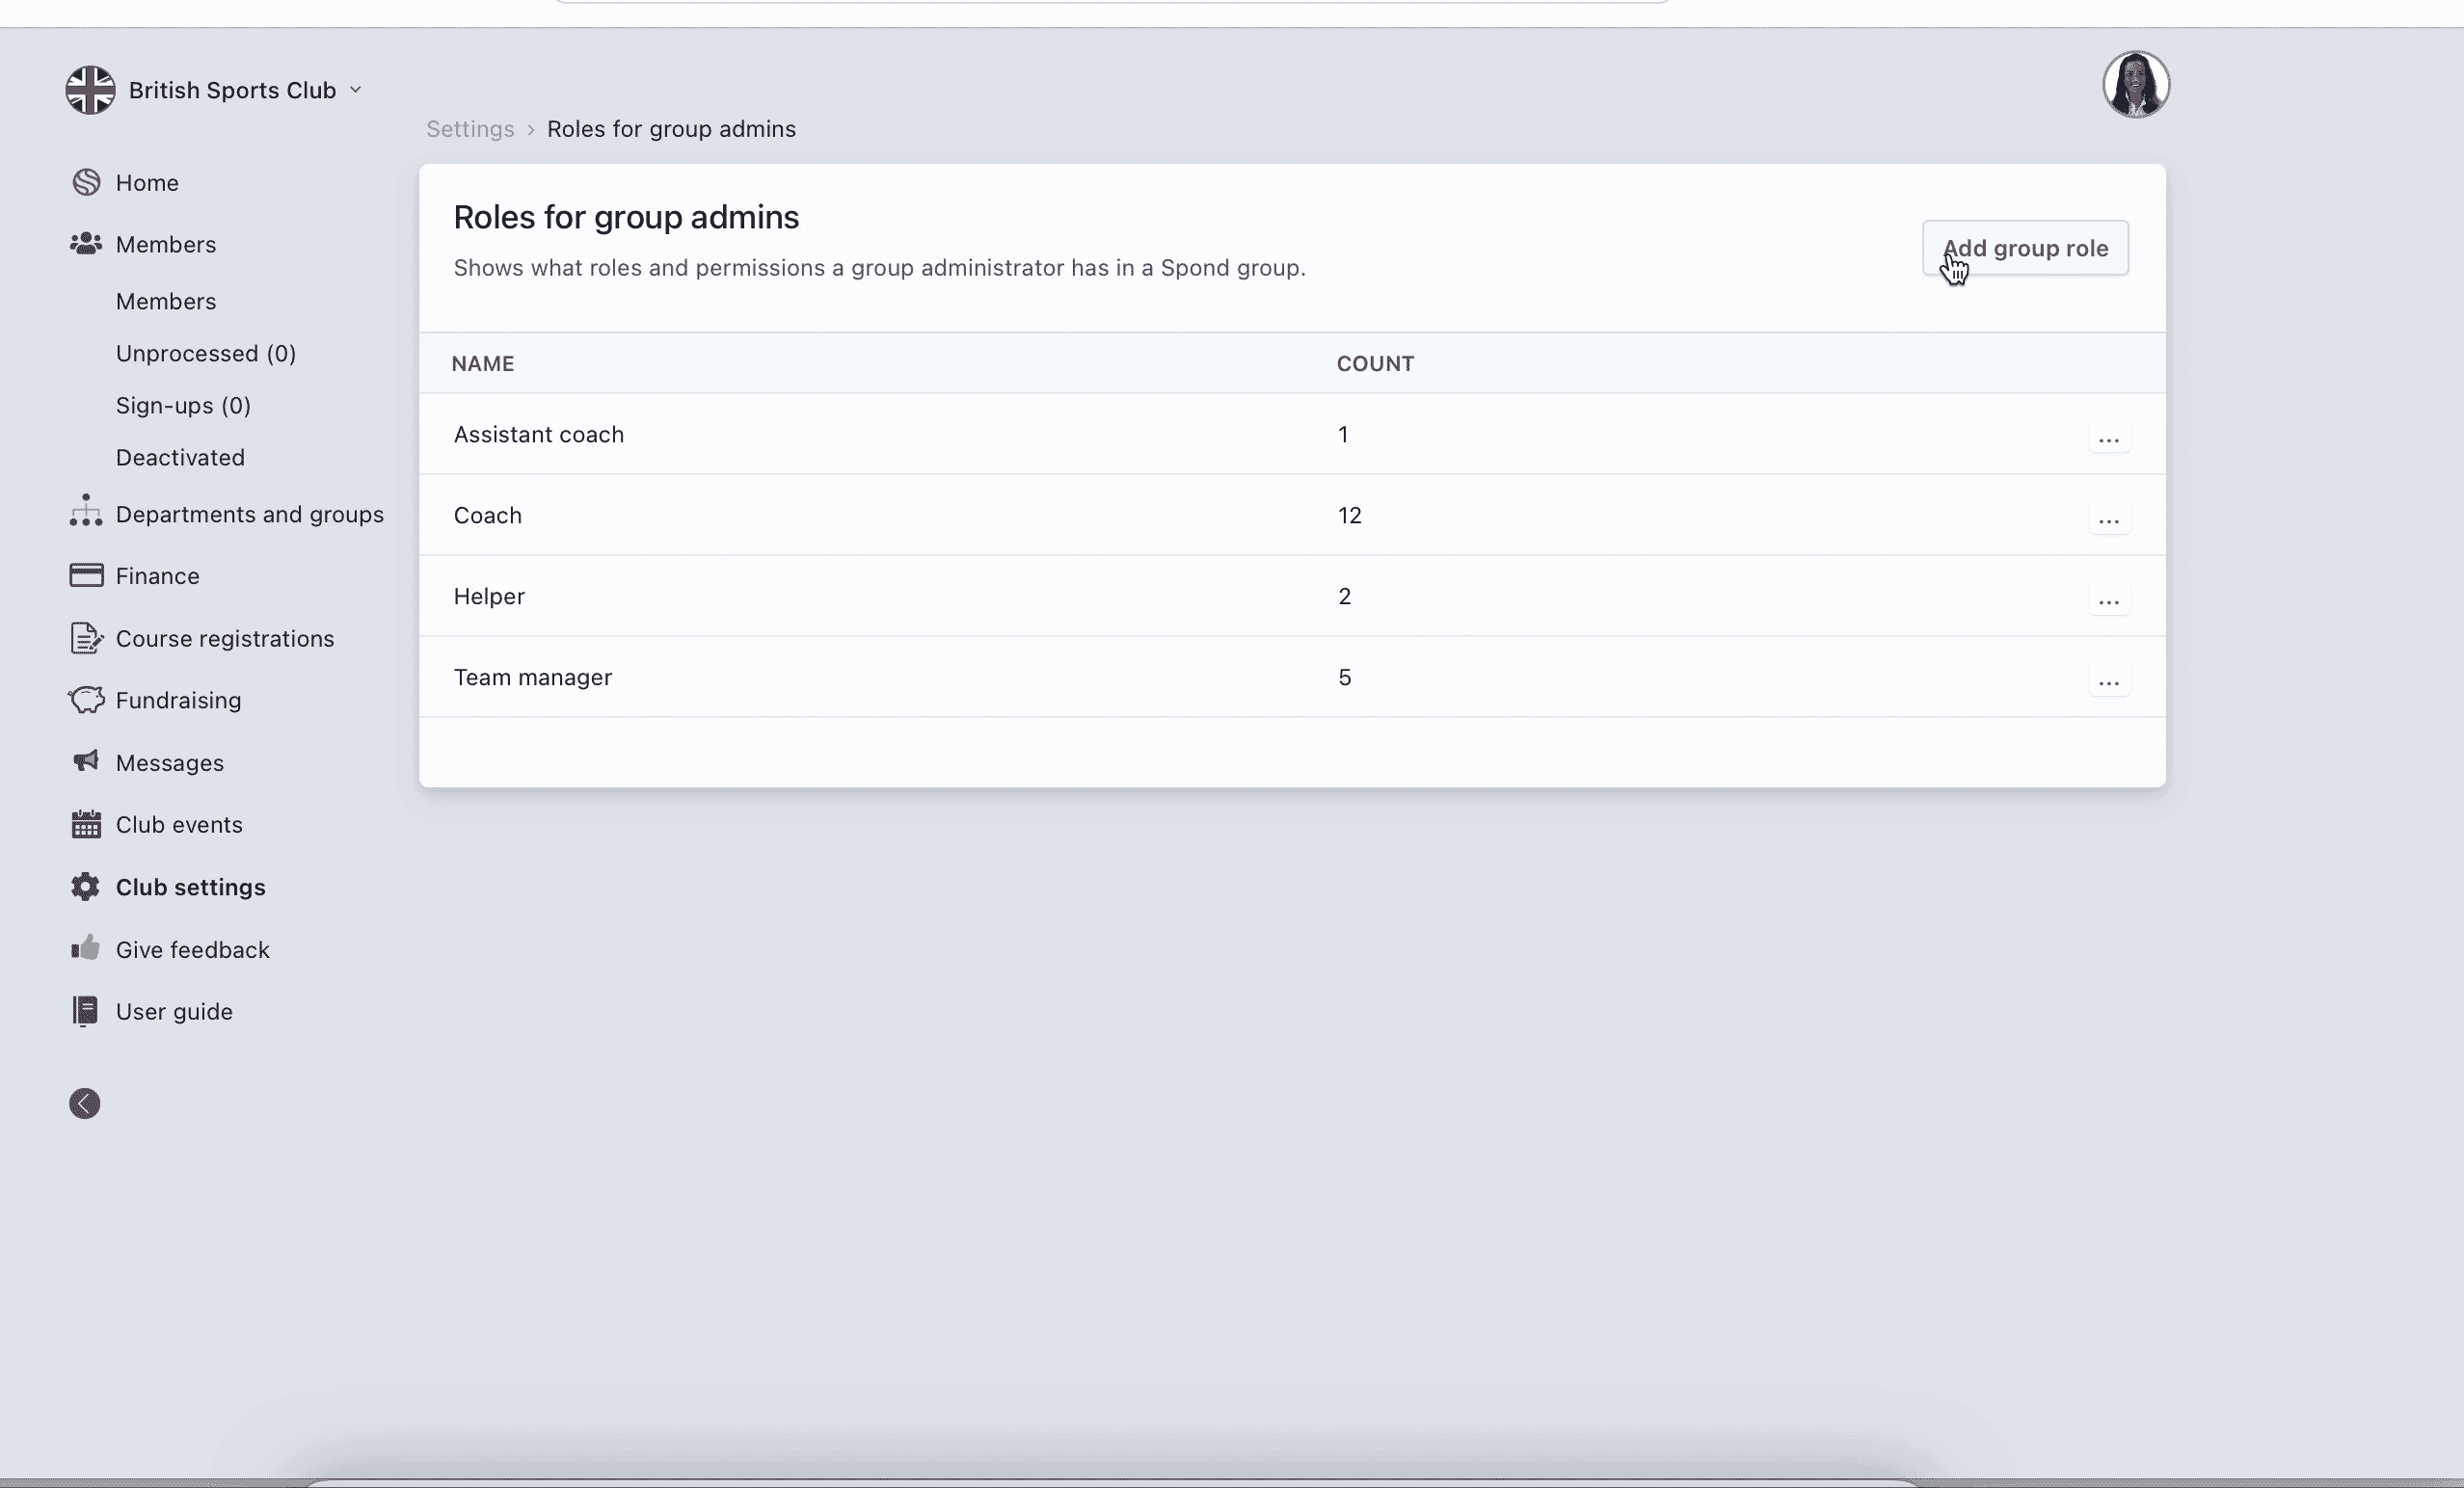Open Departments and groups via its hierarchy icon
2464x1488 pixels.
click(85, 513)
